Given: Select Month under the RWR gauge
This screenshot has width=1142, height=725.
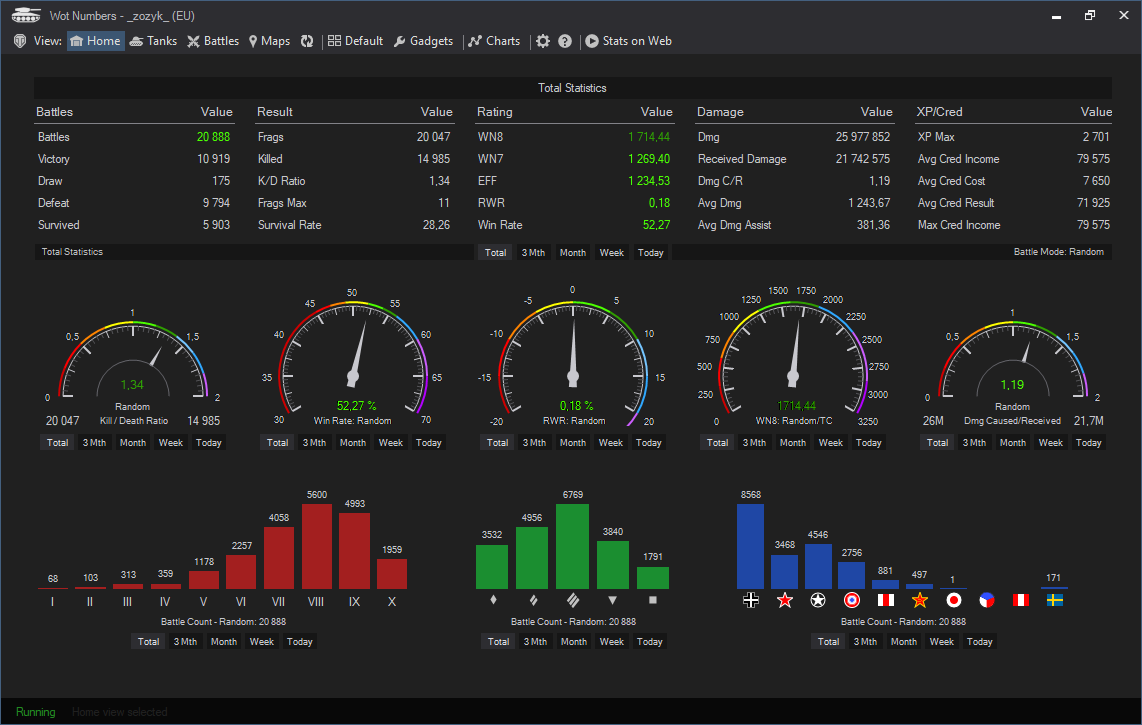Looking at the screenshot, I should click(572, 442).
